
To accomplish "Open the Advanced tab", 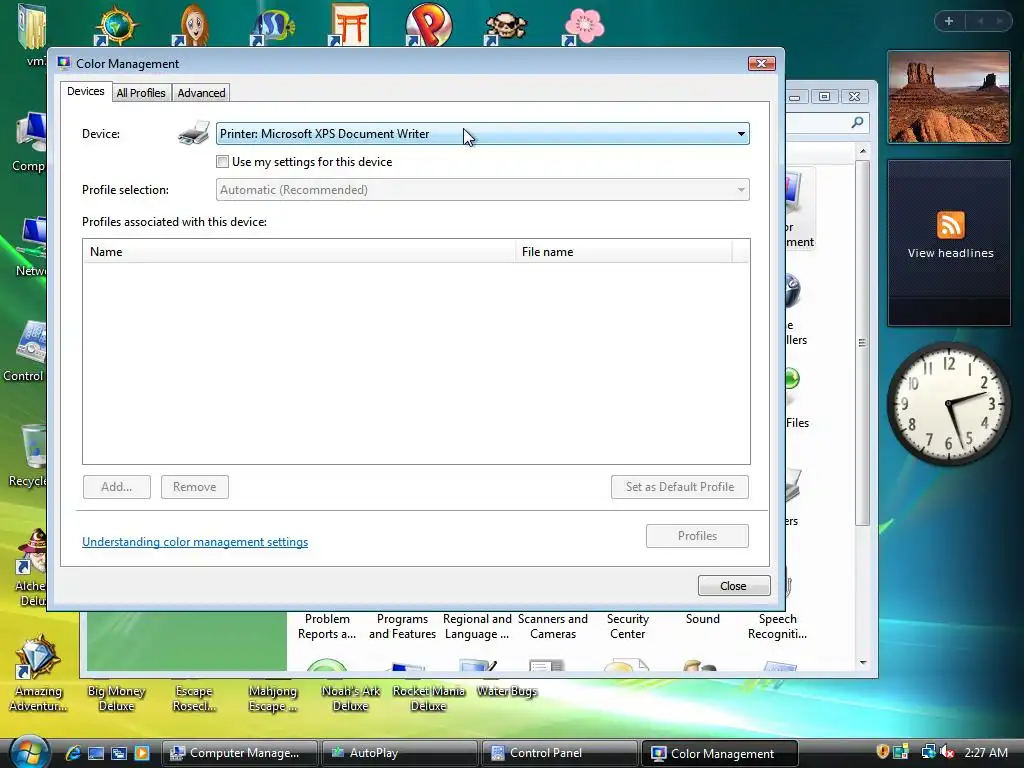I will (x=201, y=93).
